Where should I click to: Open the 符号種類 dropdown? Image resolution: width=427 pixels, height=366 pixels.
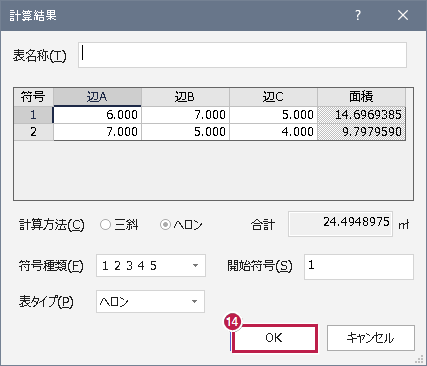[151, 265]
